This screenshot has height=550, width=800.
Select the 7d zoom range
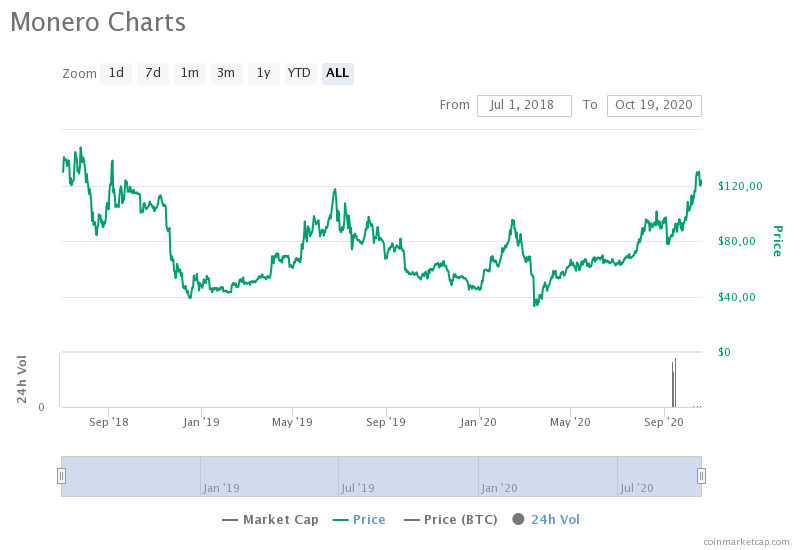(x=152, y=73)
